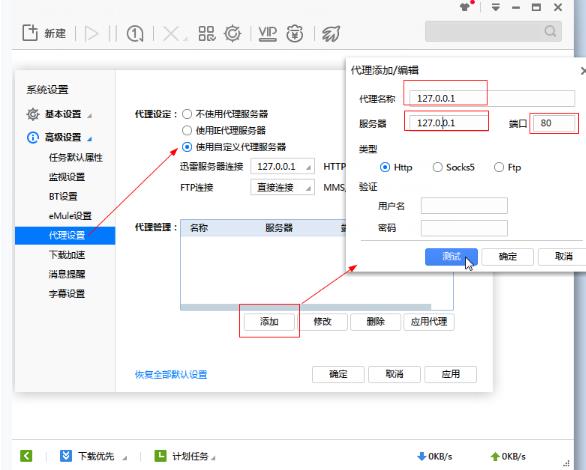Click the QR grid icon in toolbar
The height and width of the screenshot is (470, 586).
[206, 33]
